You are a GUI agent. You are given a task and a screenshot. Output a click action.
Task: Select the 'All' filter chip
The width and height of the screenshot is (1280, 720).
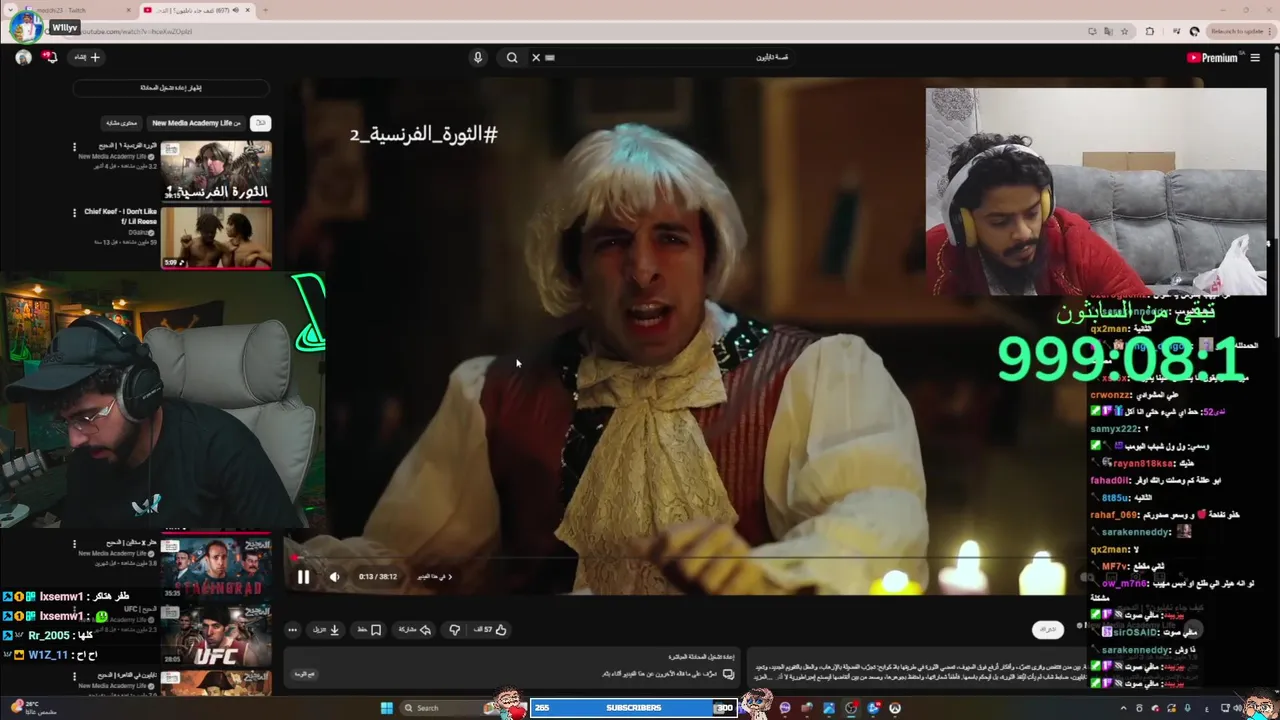260,123
